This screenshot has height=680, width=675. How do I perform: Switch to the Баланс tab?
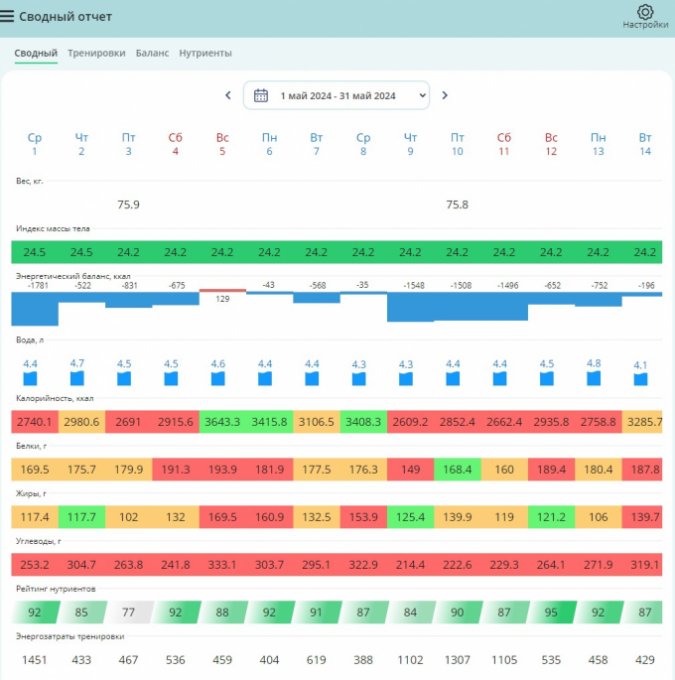152,53
